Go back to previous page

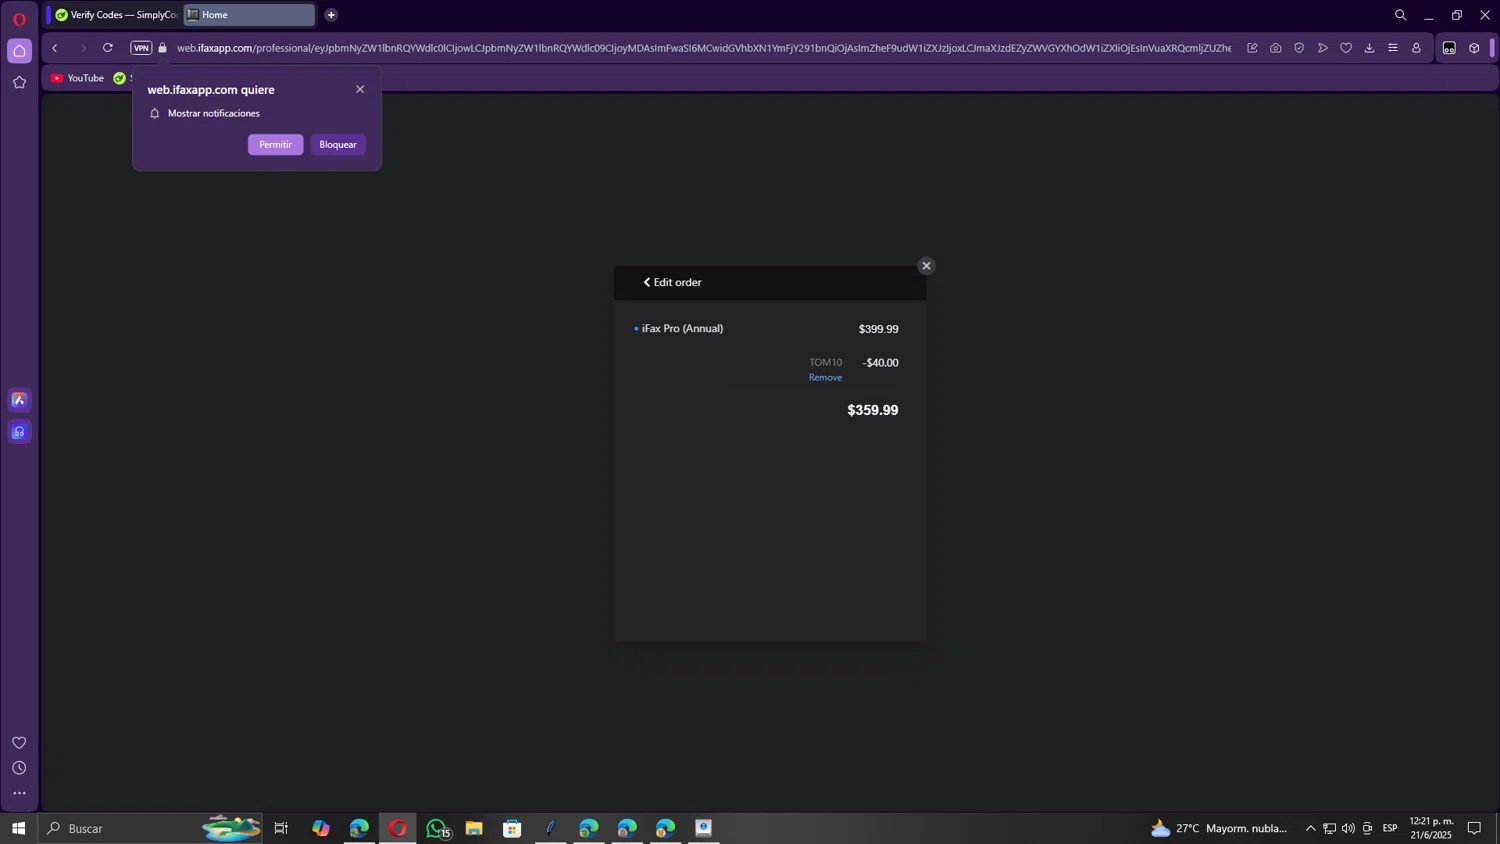55,48
